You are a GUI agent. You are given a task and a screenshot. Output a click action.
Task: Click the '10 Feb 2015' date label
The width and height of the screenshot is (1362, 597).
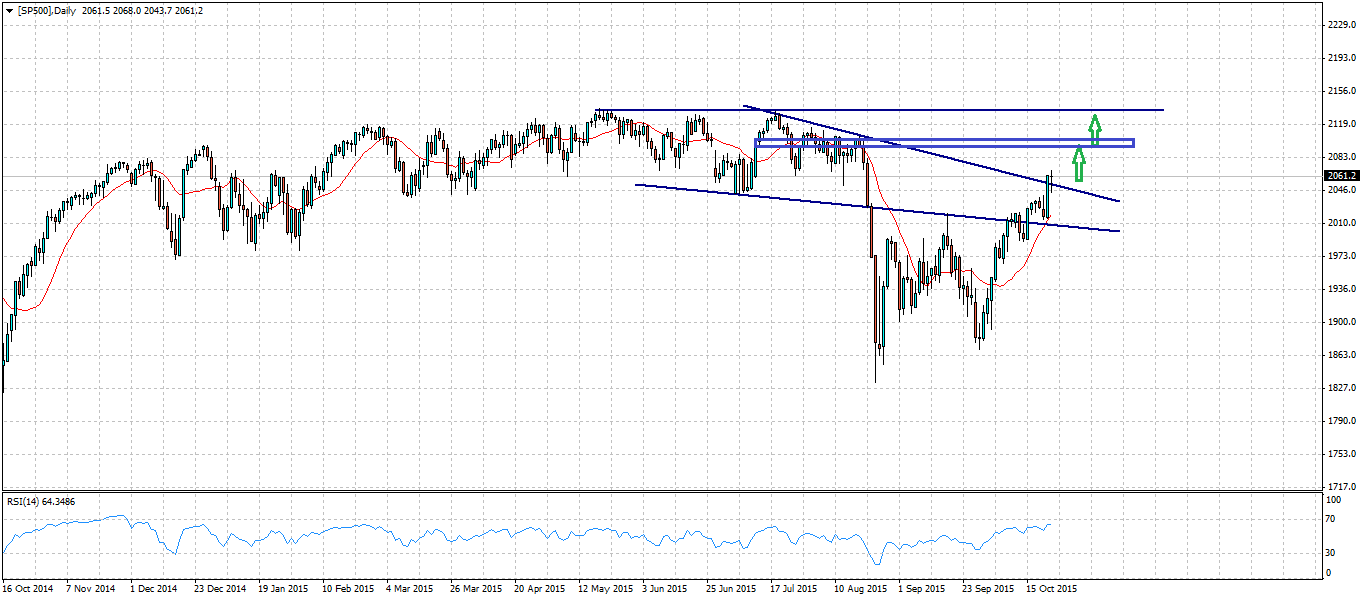pyautogui.click(x=346, y=588)
